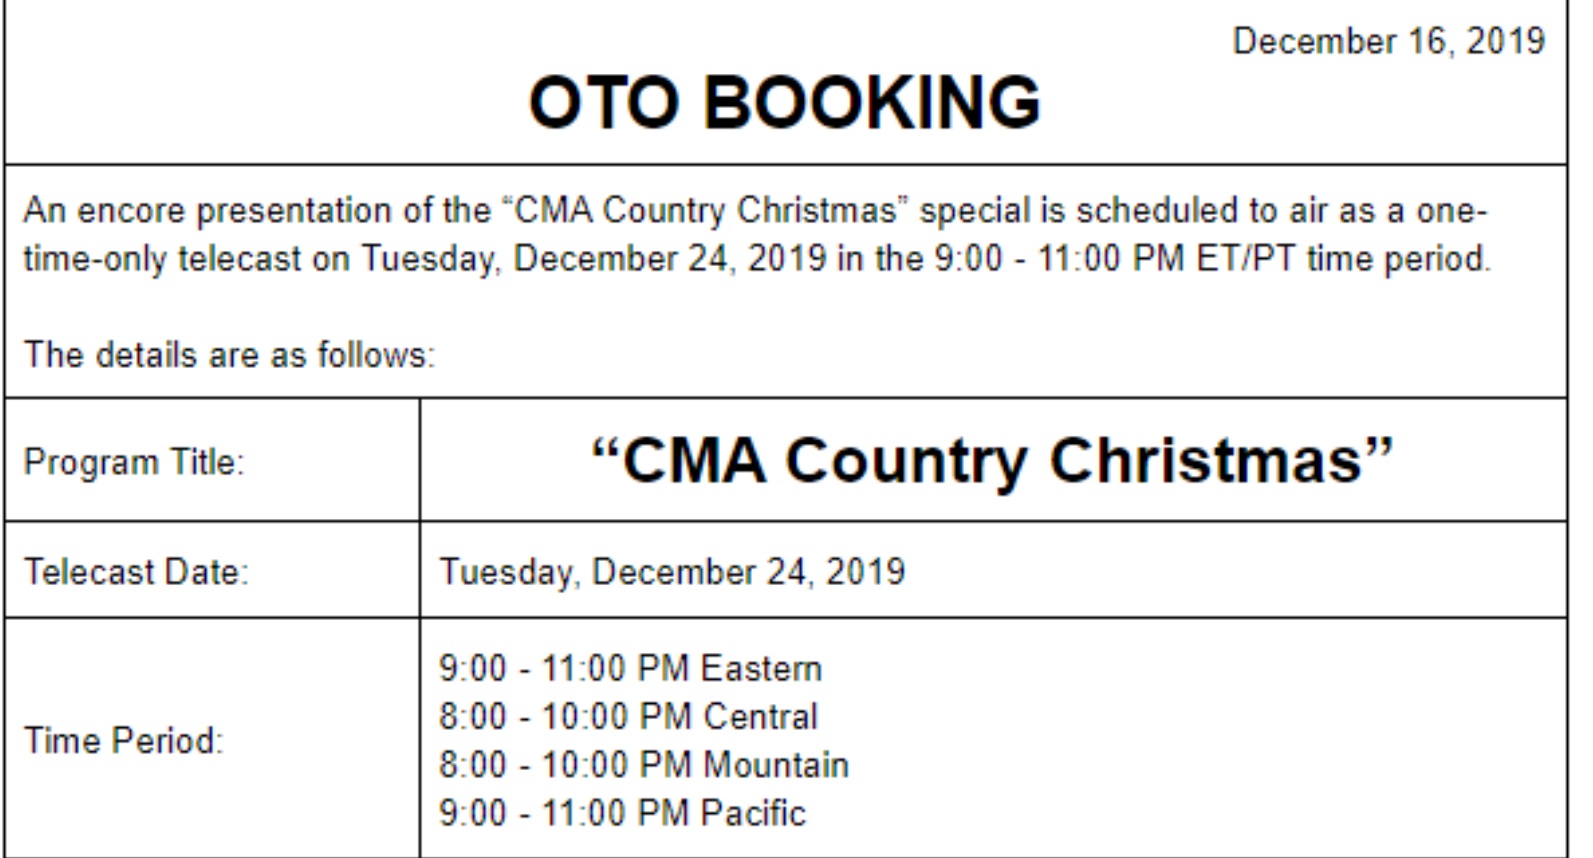Click the 8:00 - 10:00 PM Central line
1593x858 pixels.
(628, 716)
